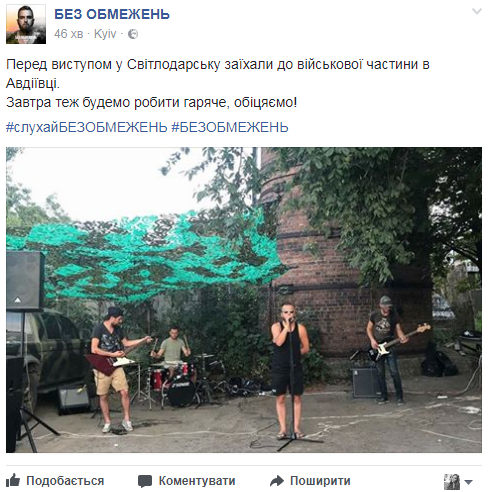Click the comment speech bubble icon
Viewport: 491px width, 492px height.
tap(145, 481)
